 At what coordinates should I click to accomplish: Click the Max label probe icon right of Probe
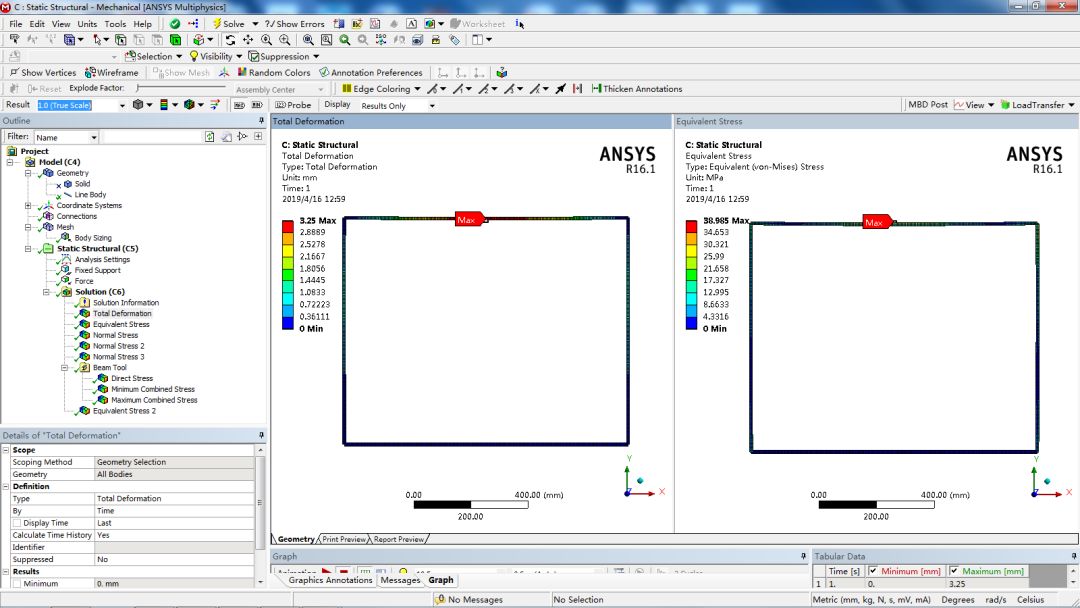(239, 105)
